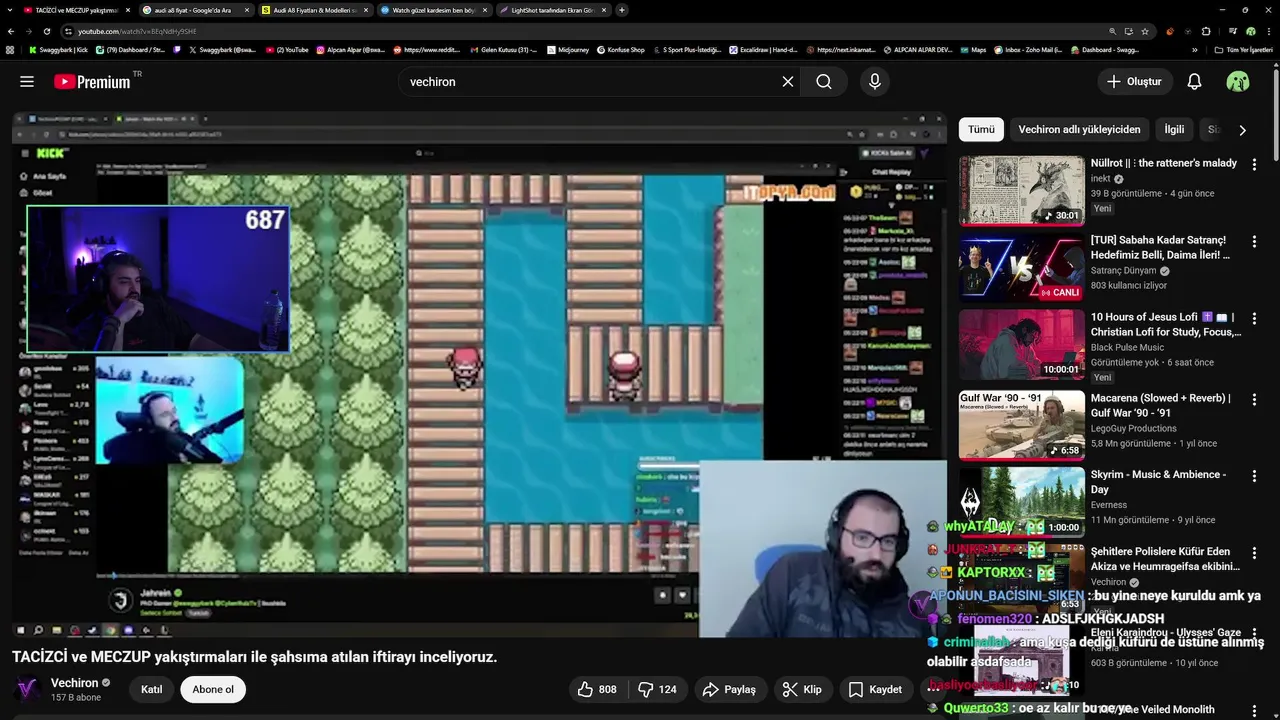Open more options for Nüllrot video
This screenshot has height=720, width=1280.
[1254, 164]
